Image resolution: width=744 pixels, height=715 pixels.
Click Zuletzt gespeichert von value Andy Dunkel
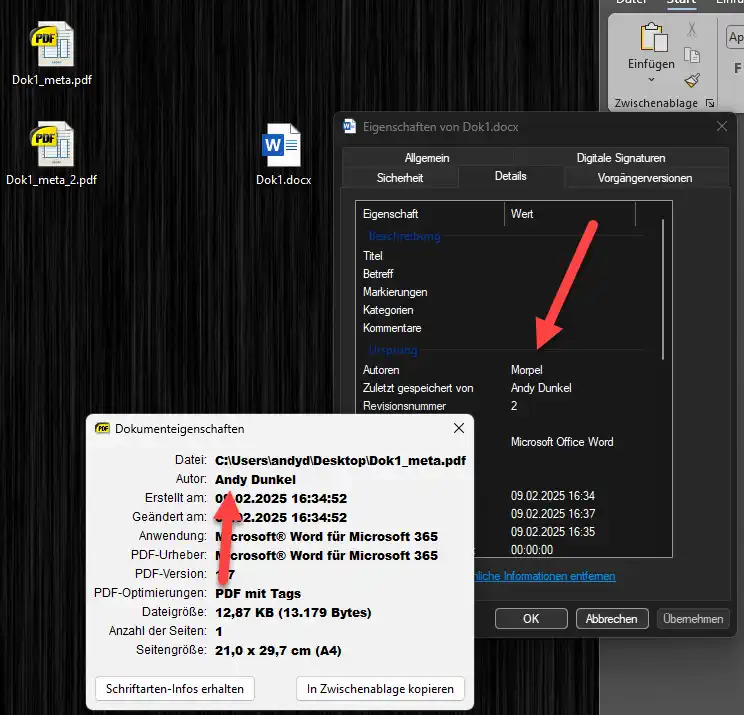click(x=541, y=388)
